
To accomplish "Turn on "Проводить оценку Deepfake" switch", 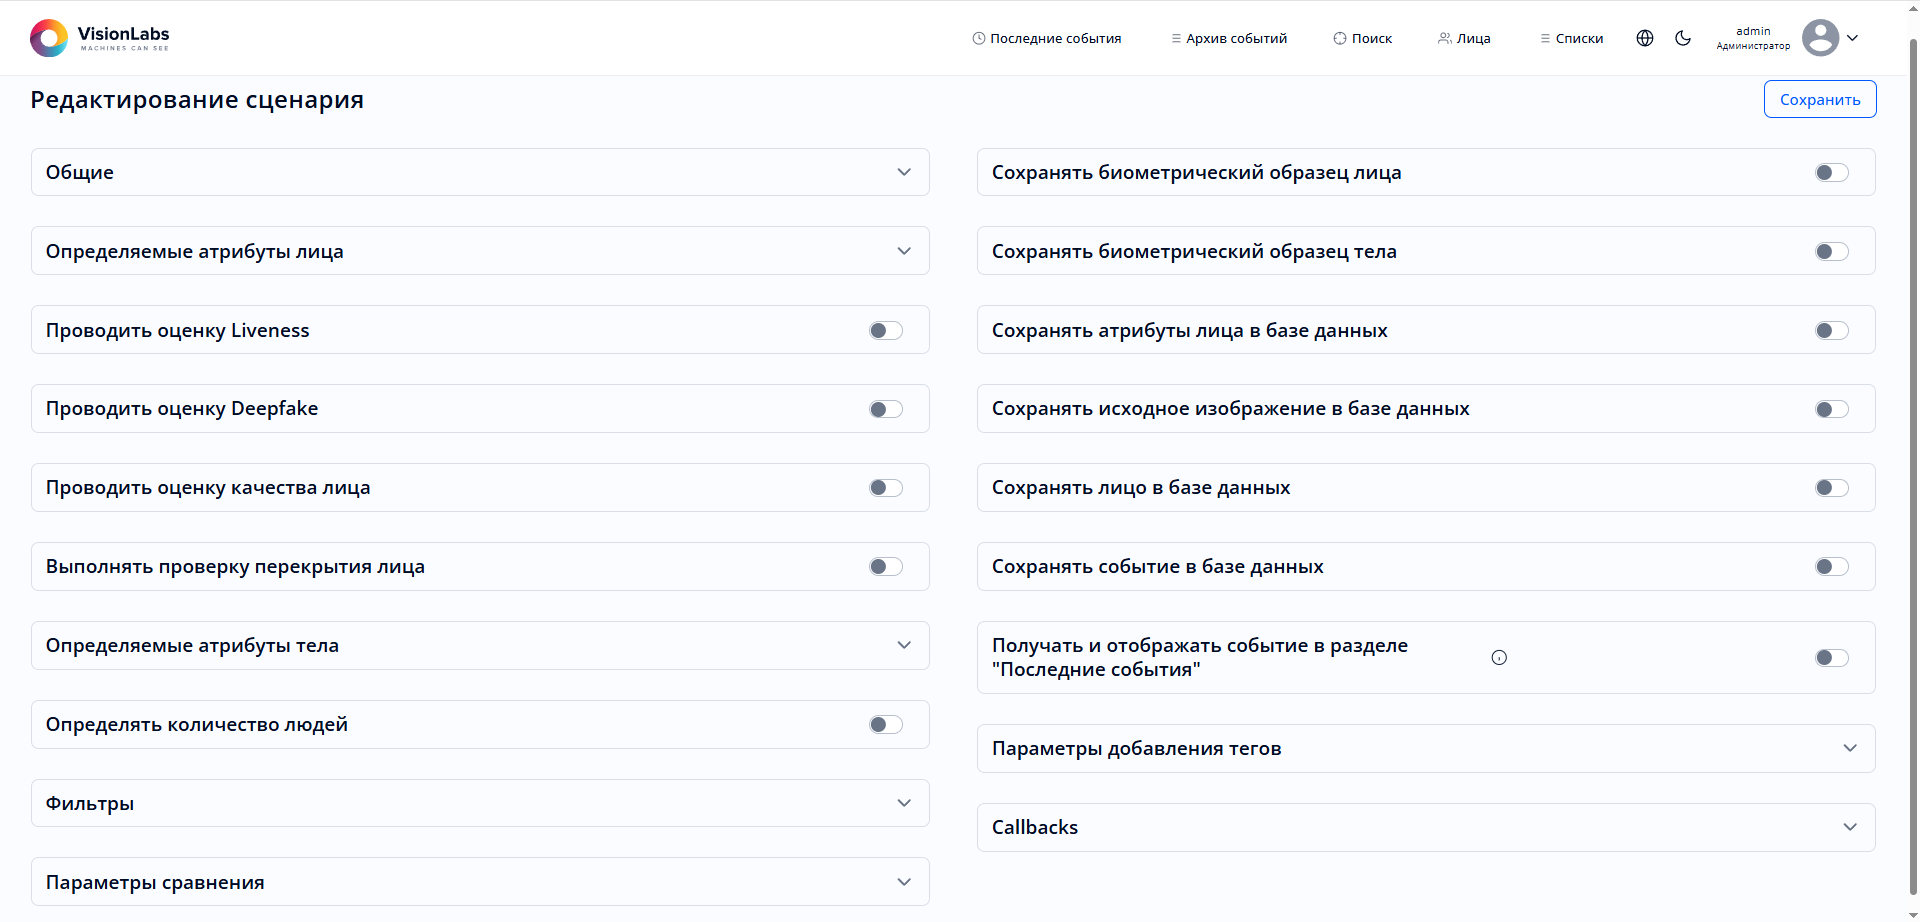I will click(885, 409).
